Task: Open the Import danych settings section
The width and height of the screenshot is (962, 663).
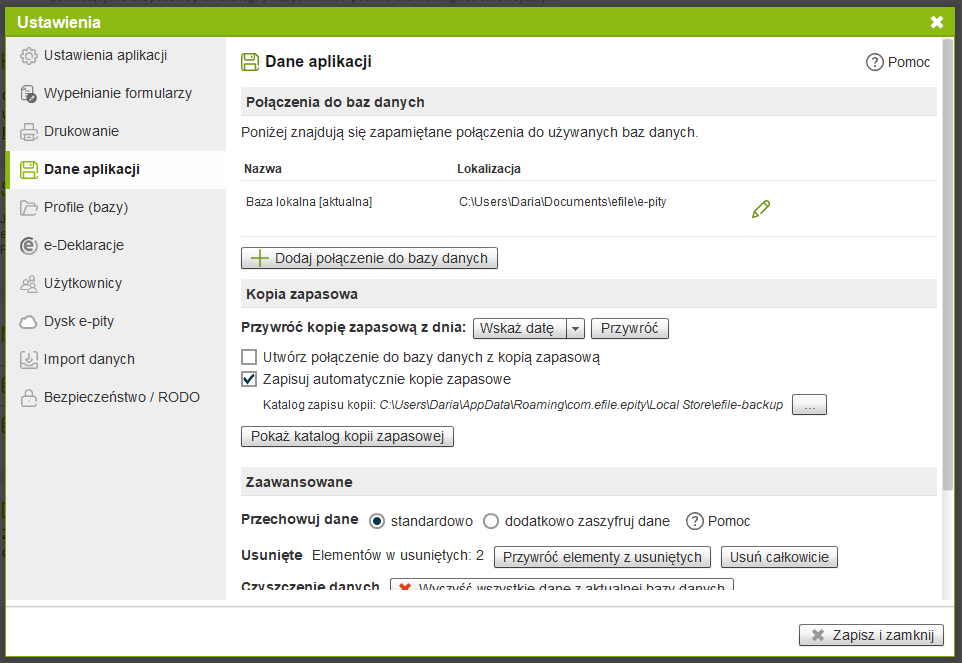Action: (89, 360)
